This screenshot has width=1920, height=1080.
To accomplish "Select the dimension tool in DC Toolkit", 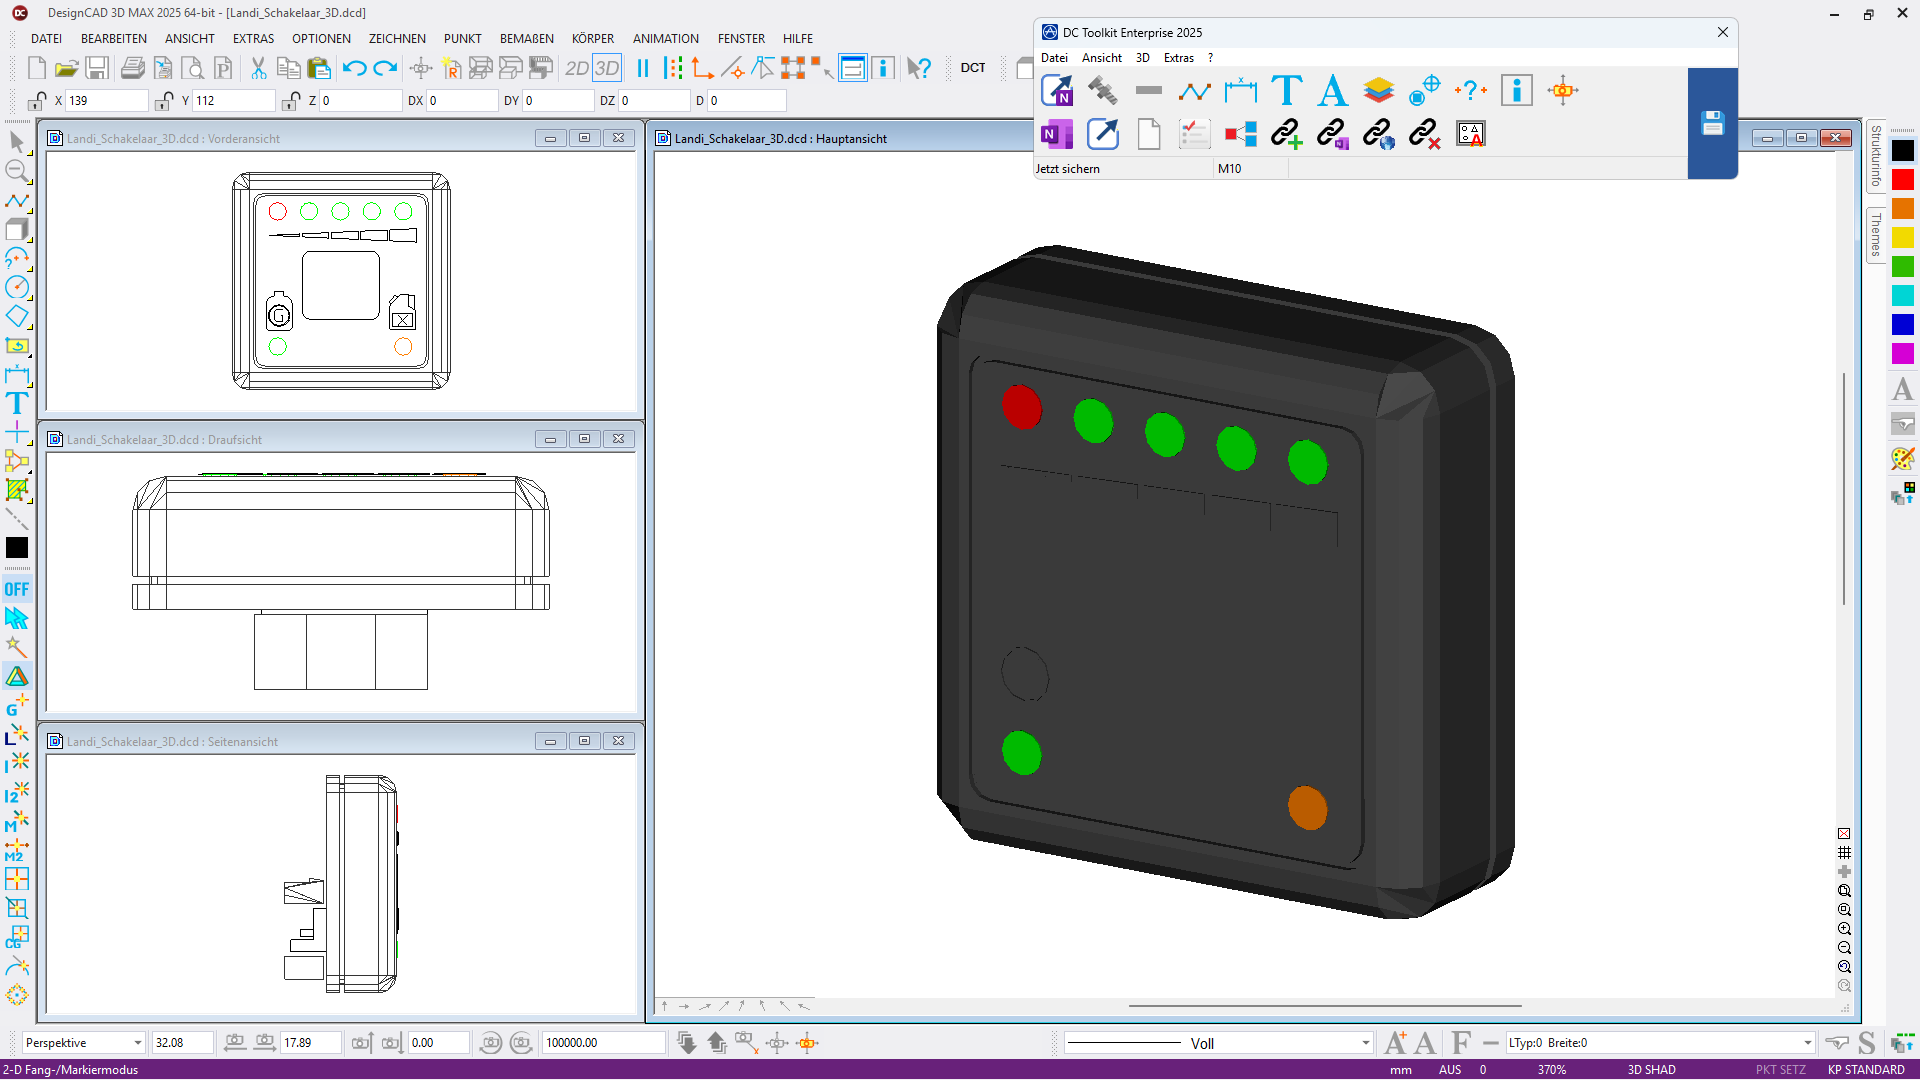I will coord(1240,91).
